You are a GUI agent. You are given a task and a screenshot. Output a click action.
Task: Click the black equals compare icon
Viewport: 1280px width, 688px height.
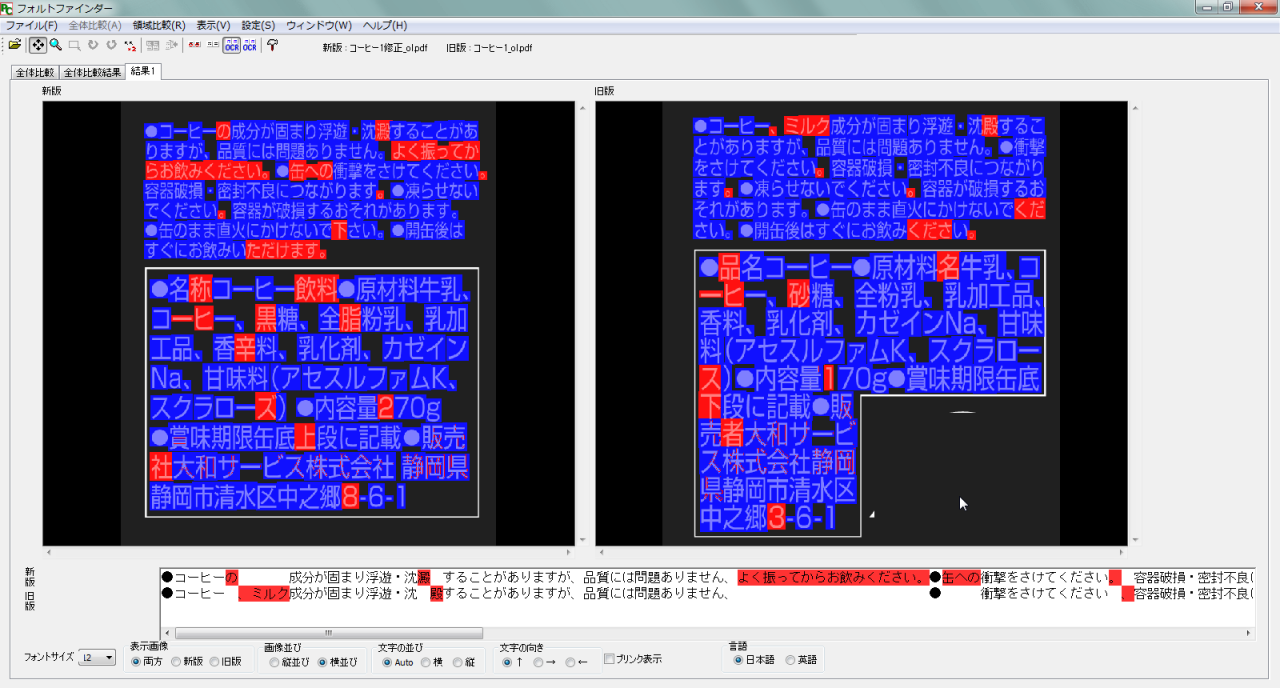(213, 45)
